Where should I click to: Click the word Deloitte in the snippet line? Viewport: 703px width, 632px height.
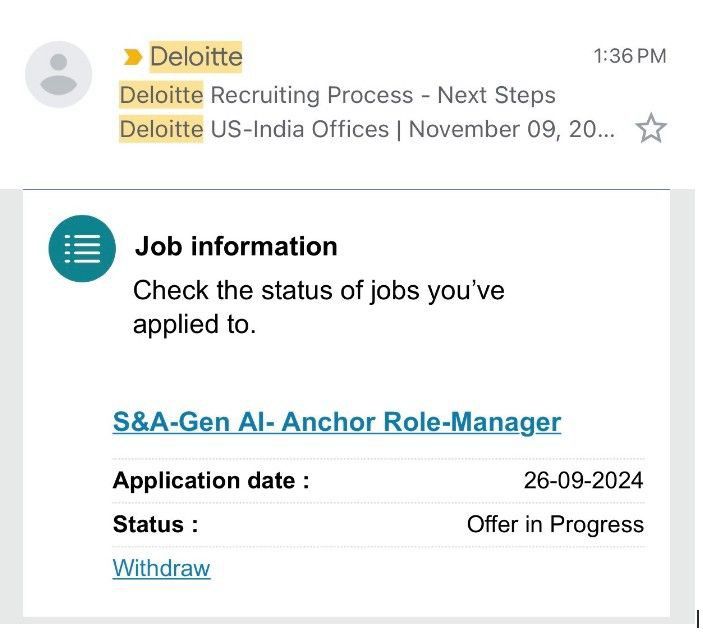(161, 129)
